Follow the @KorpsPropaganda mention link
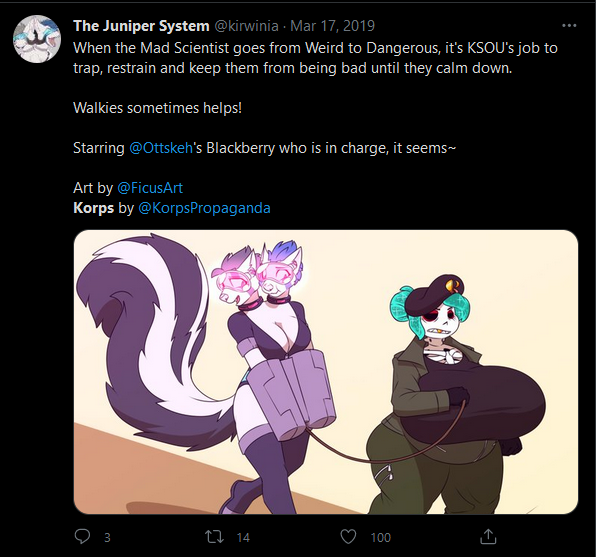The image size is (596, 557). pyautogui.click(x=204, y=208)
